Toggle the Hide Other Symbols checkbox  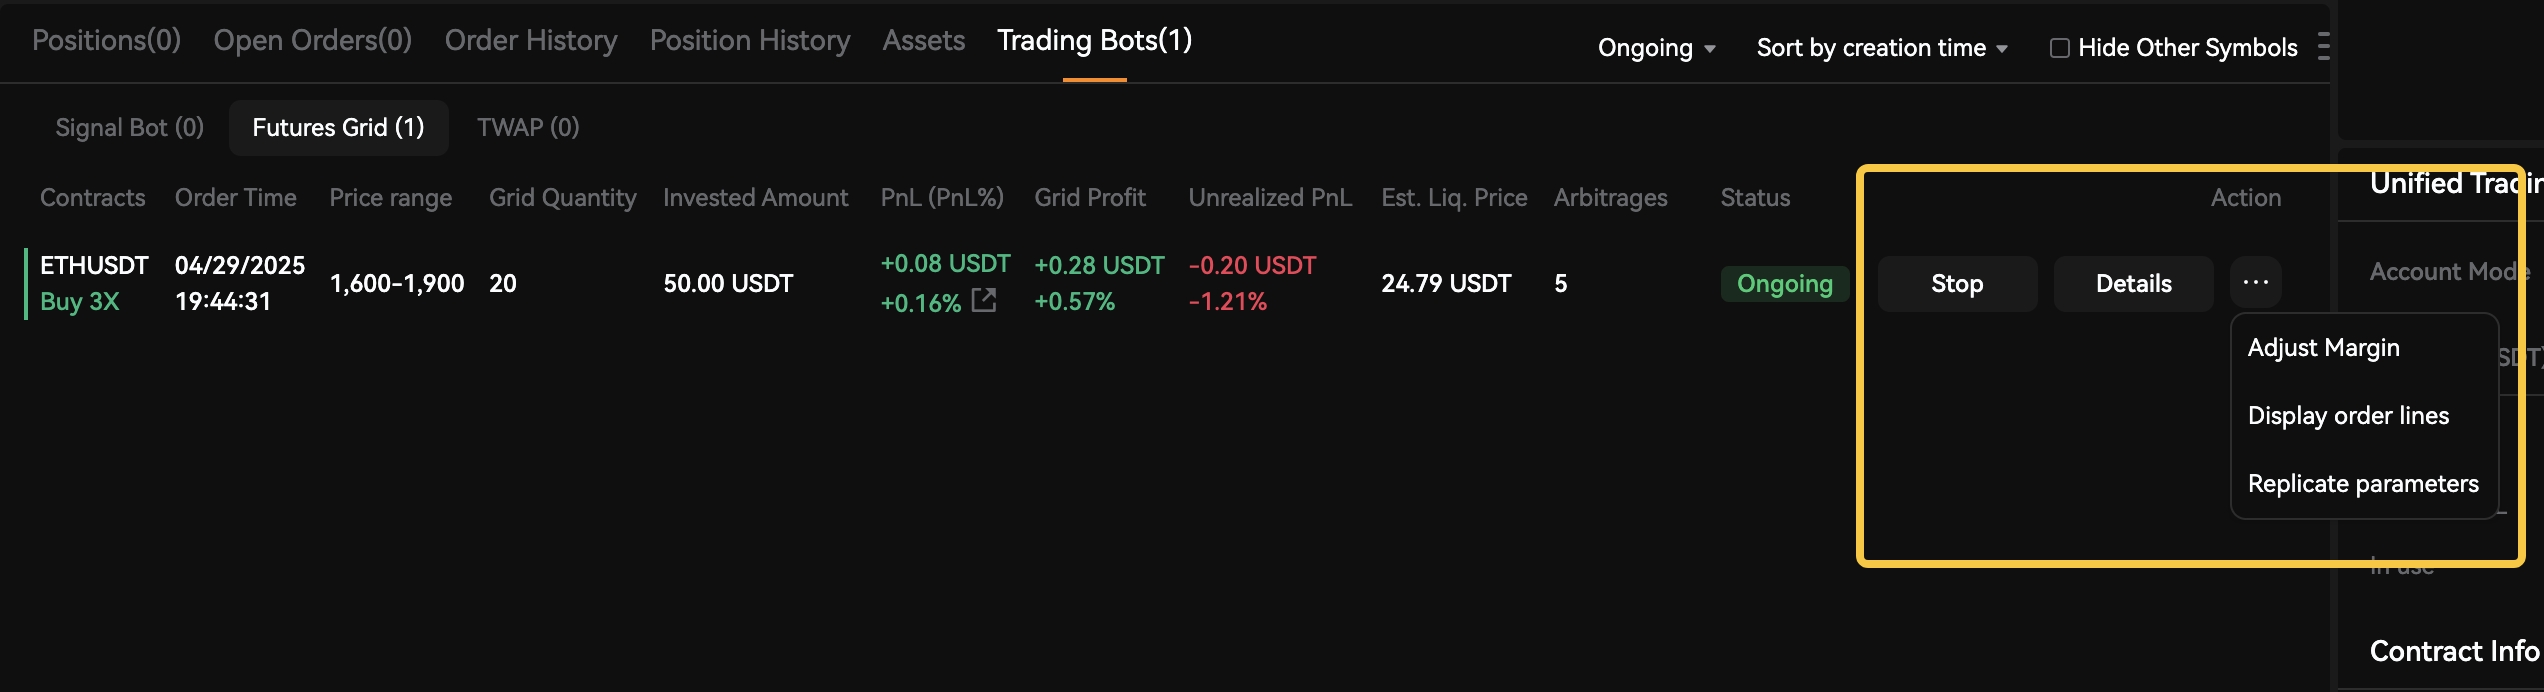[2059, 48]
